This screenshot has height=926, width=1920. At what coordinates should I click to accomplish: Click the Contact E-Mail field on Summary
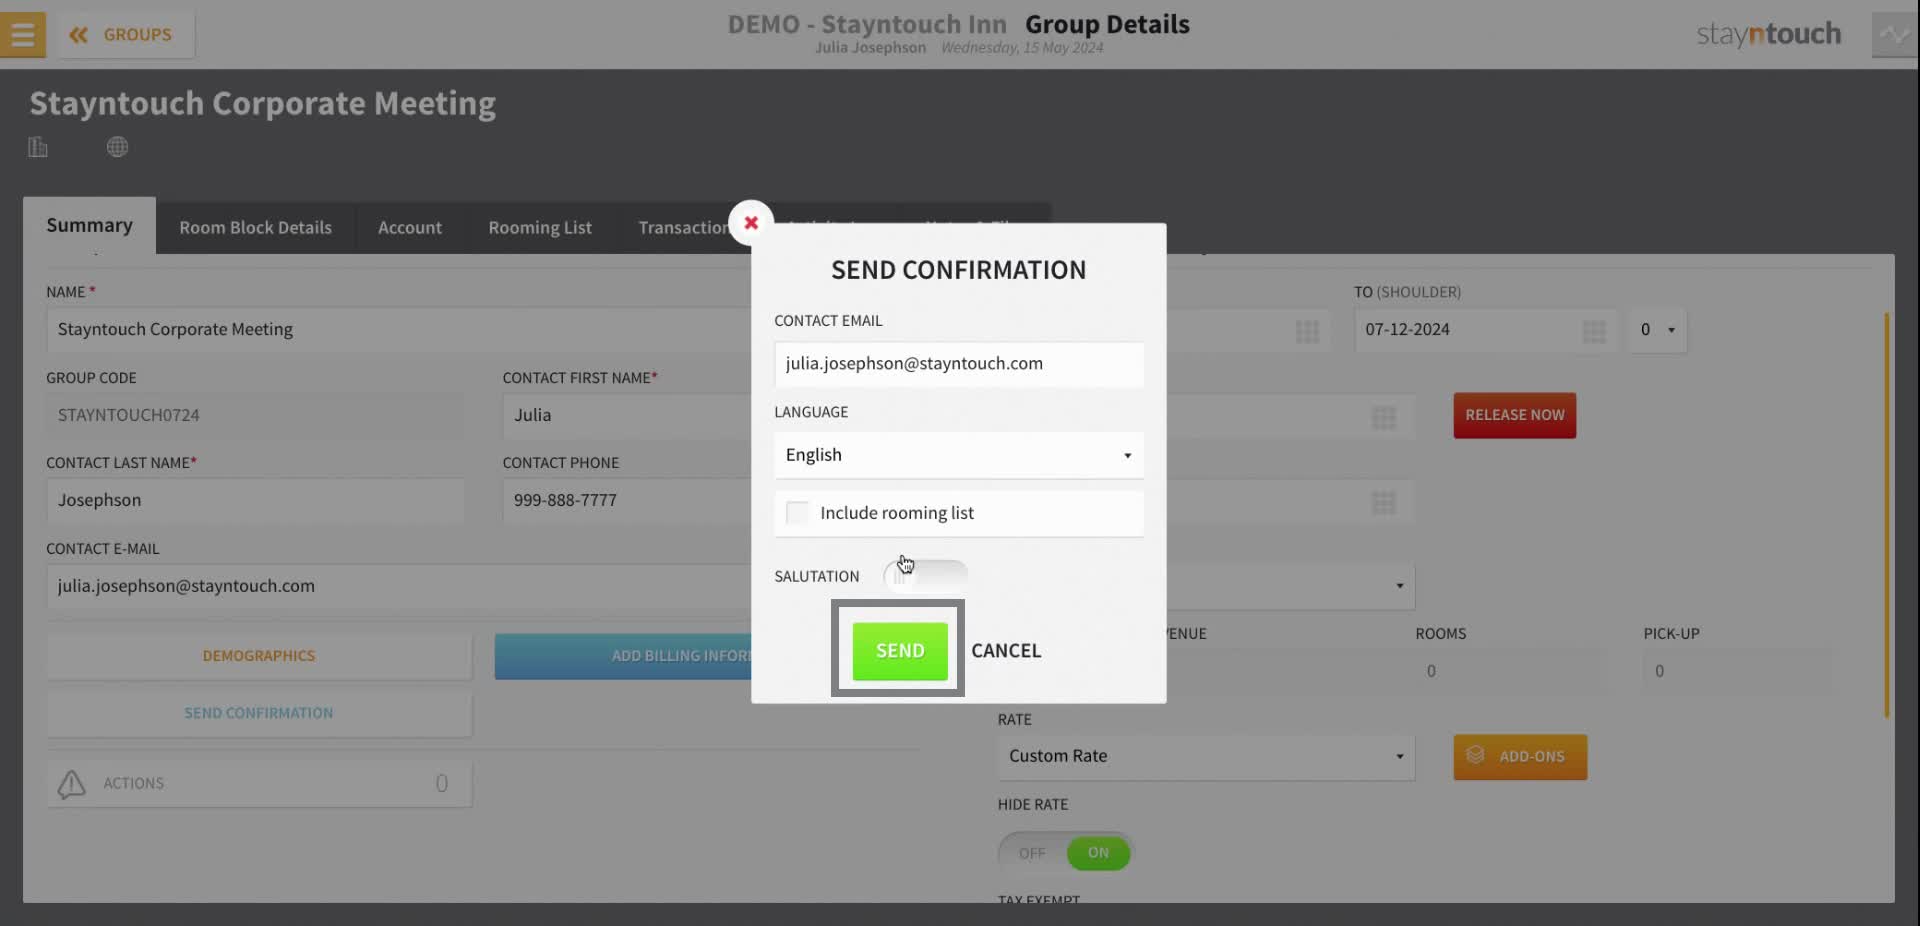click(x=398, y=587)
